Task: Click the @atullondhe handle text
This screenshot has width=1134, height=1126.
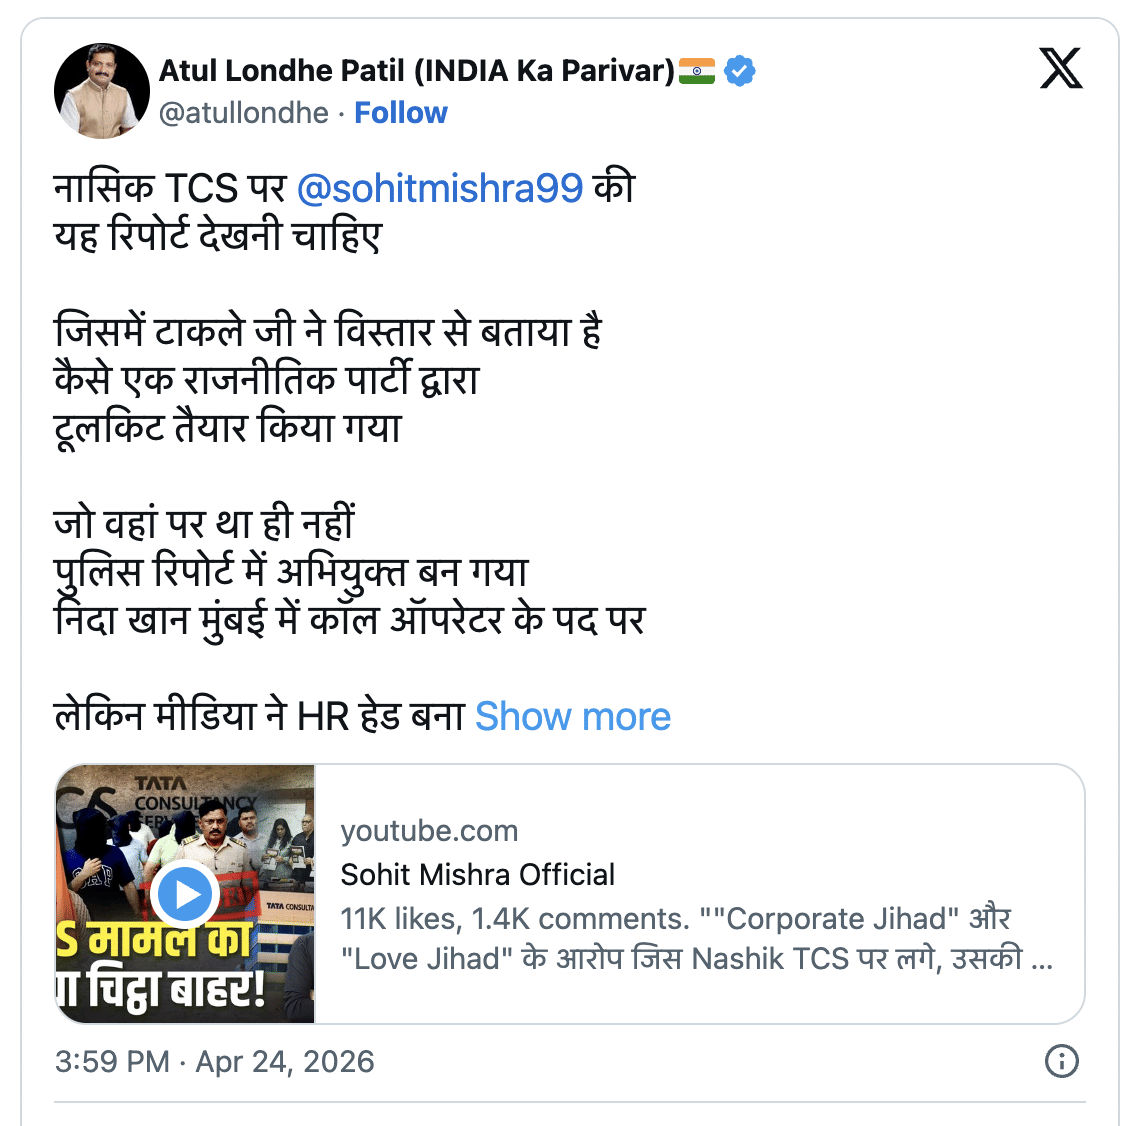Action: (x=244, y=113)
